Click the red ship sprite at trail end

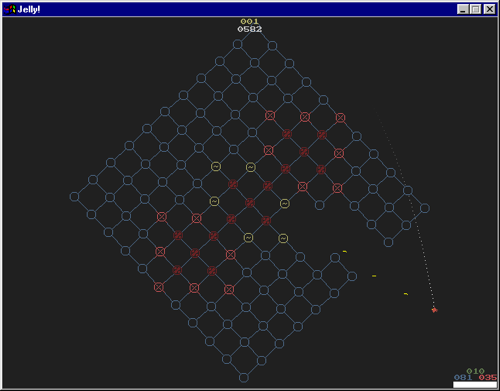pos(434,310)
